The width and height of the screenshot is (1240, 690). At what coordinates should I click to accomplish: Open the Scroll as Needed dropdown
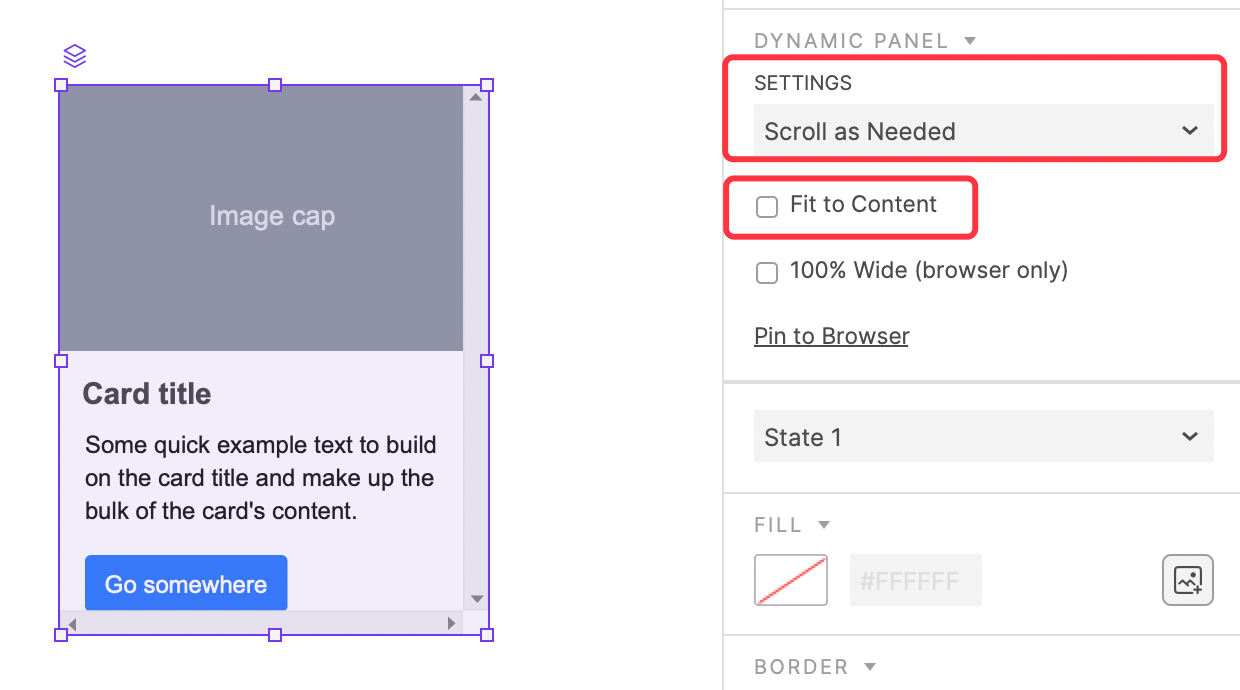coord(984,131)
